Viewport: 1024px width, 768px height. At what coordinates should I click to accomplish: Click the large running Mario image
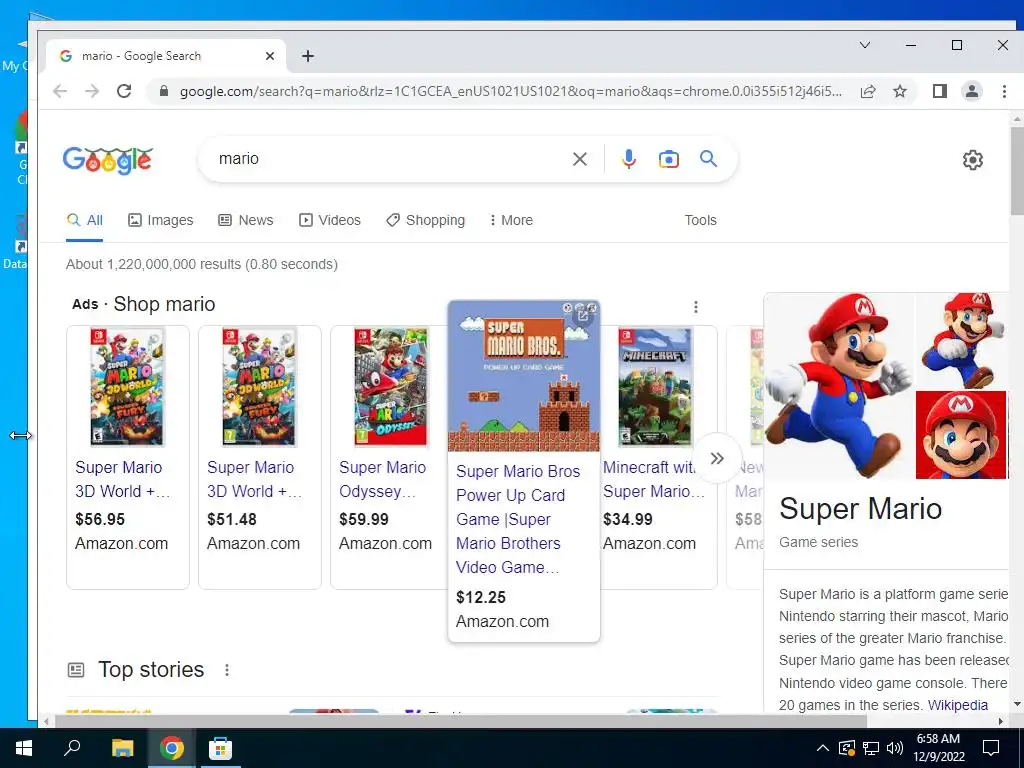(x=839, y=386)
